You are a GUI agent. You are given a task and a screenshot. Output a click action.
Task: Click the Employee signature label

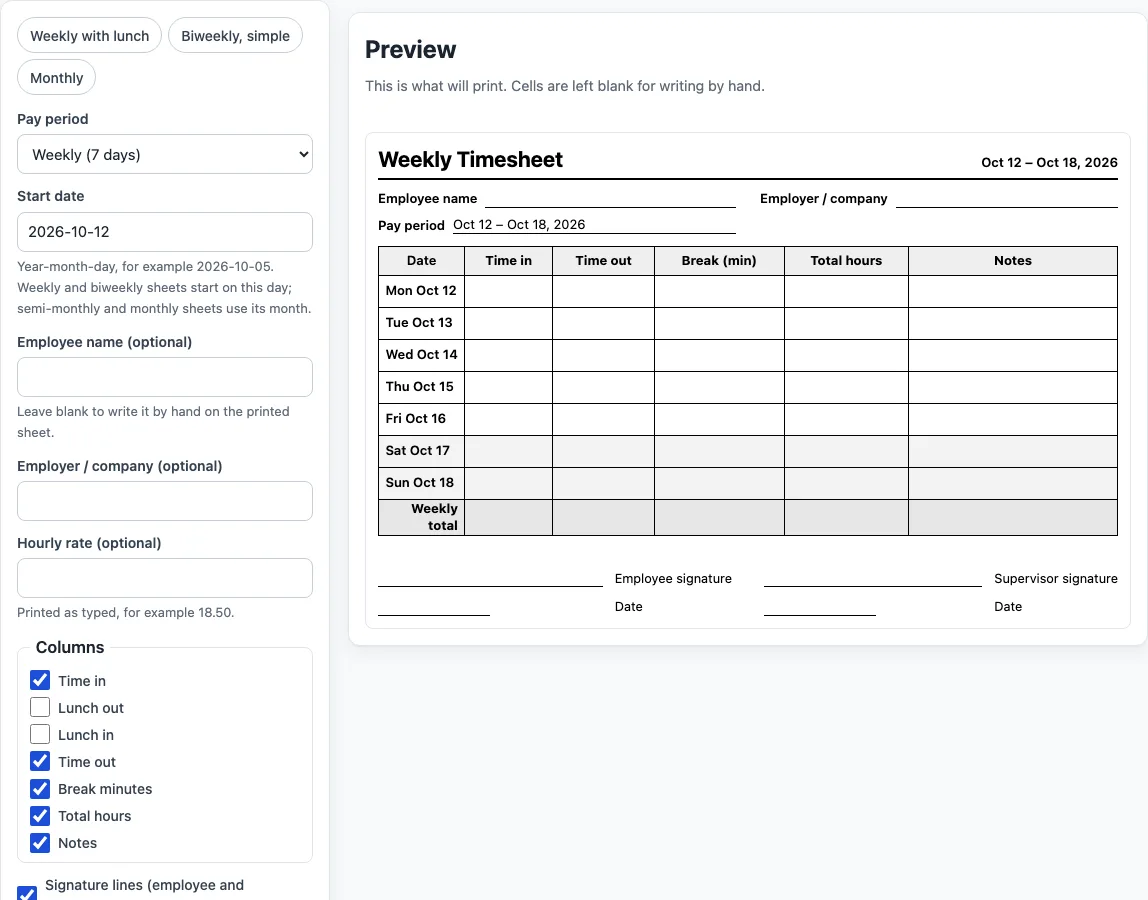[673, 579]
